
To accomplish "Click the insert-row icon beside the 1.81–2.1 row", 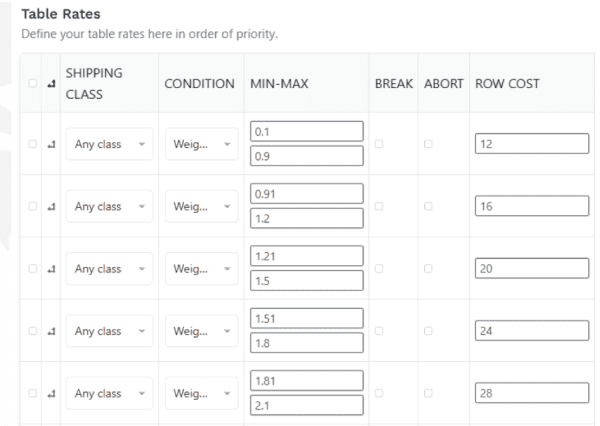I will click(51, 393).
